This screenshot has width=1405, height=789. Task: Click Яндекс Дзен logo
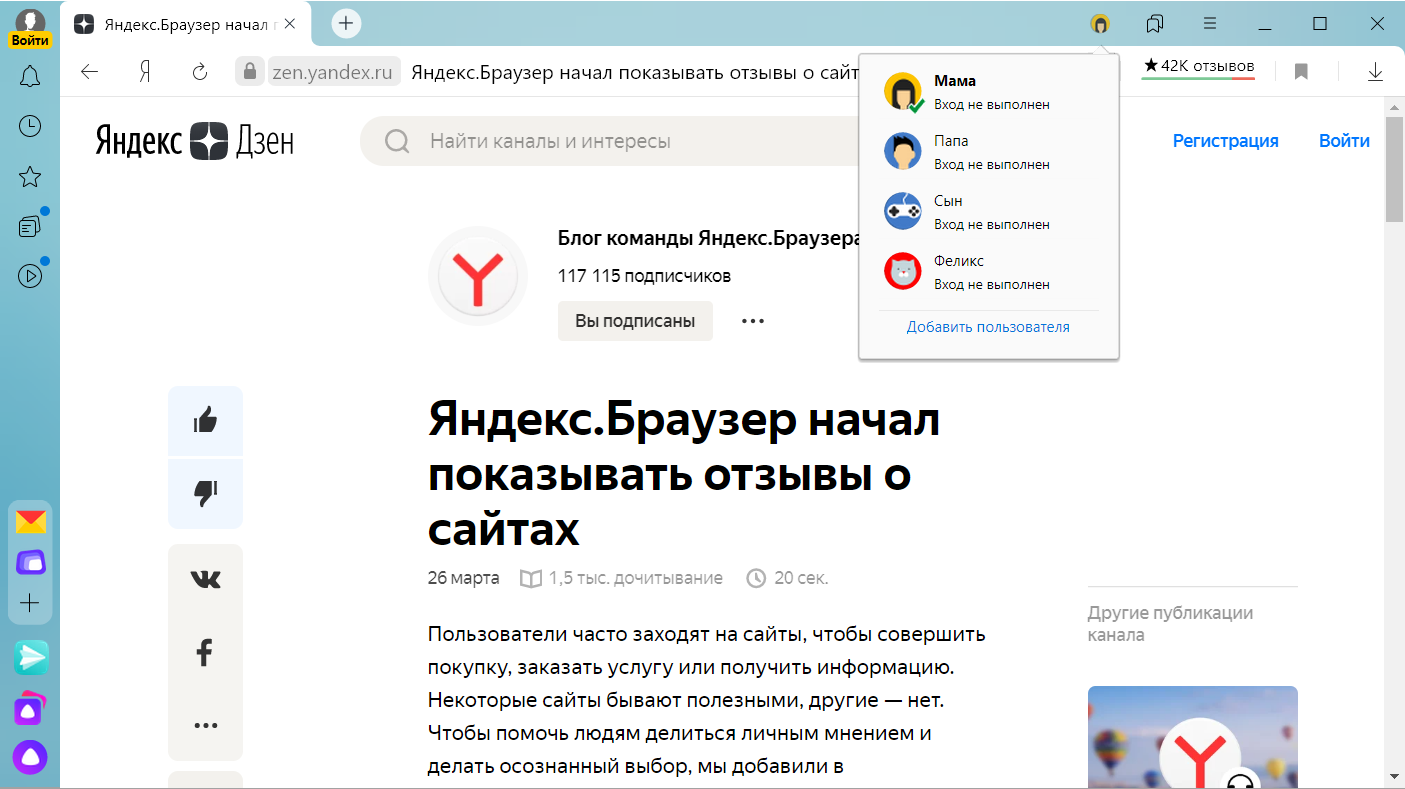pyautogui.click(x=195, y=141)
